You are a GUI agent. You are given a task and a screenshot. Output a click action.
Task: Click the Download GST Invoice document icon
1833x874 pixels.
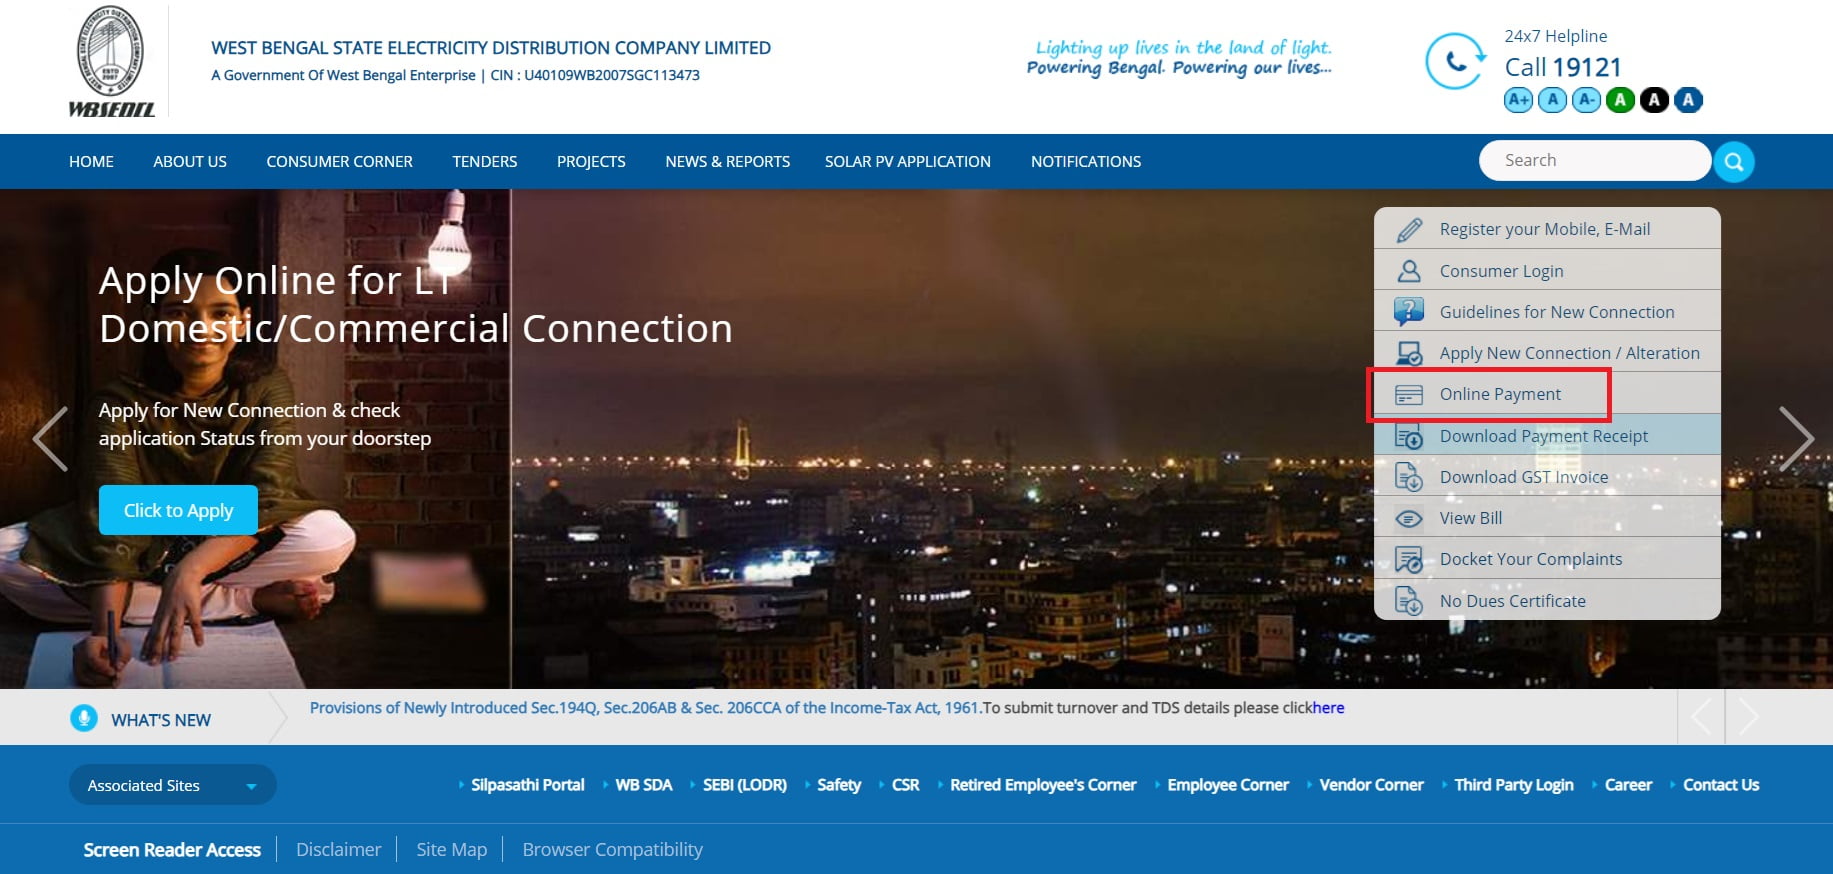click(1409, 478)
